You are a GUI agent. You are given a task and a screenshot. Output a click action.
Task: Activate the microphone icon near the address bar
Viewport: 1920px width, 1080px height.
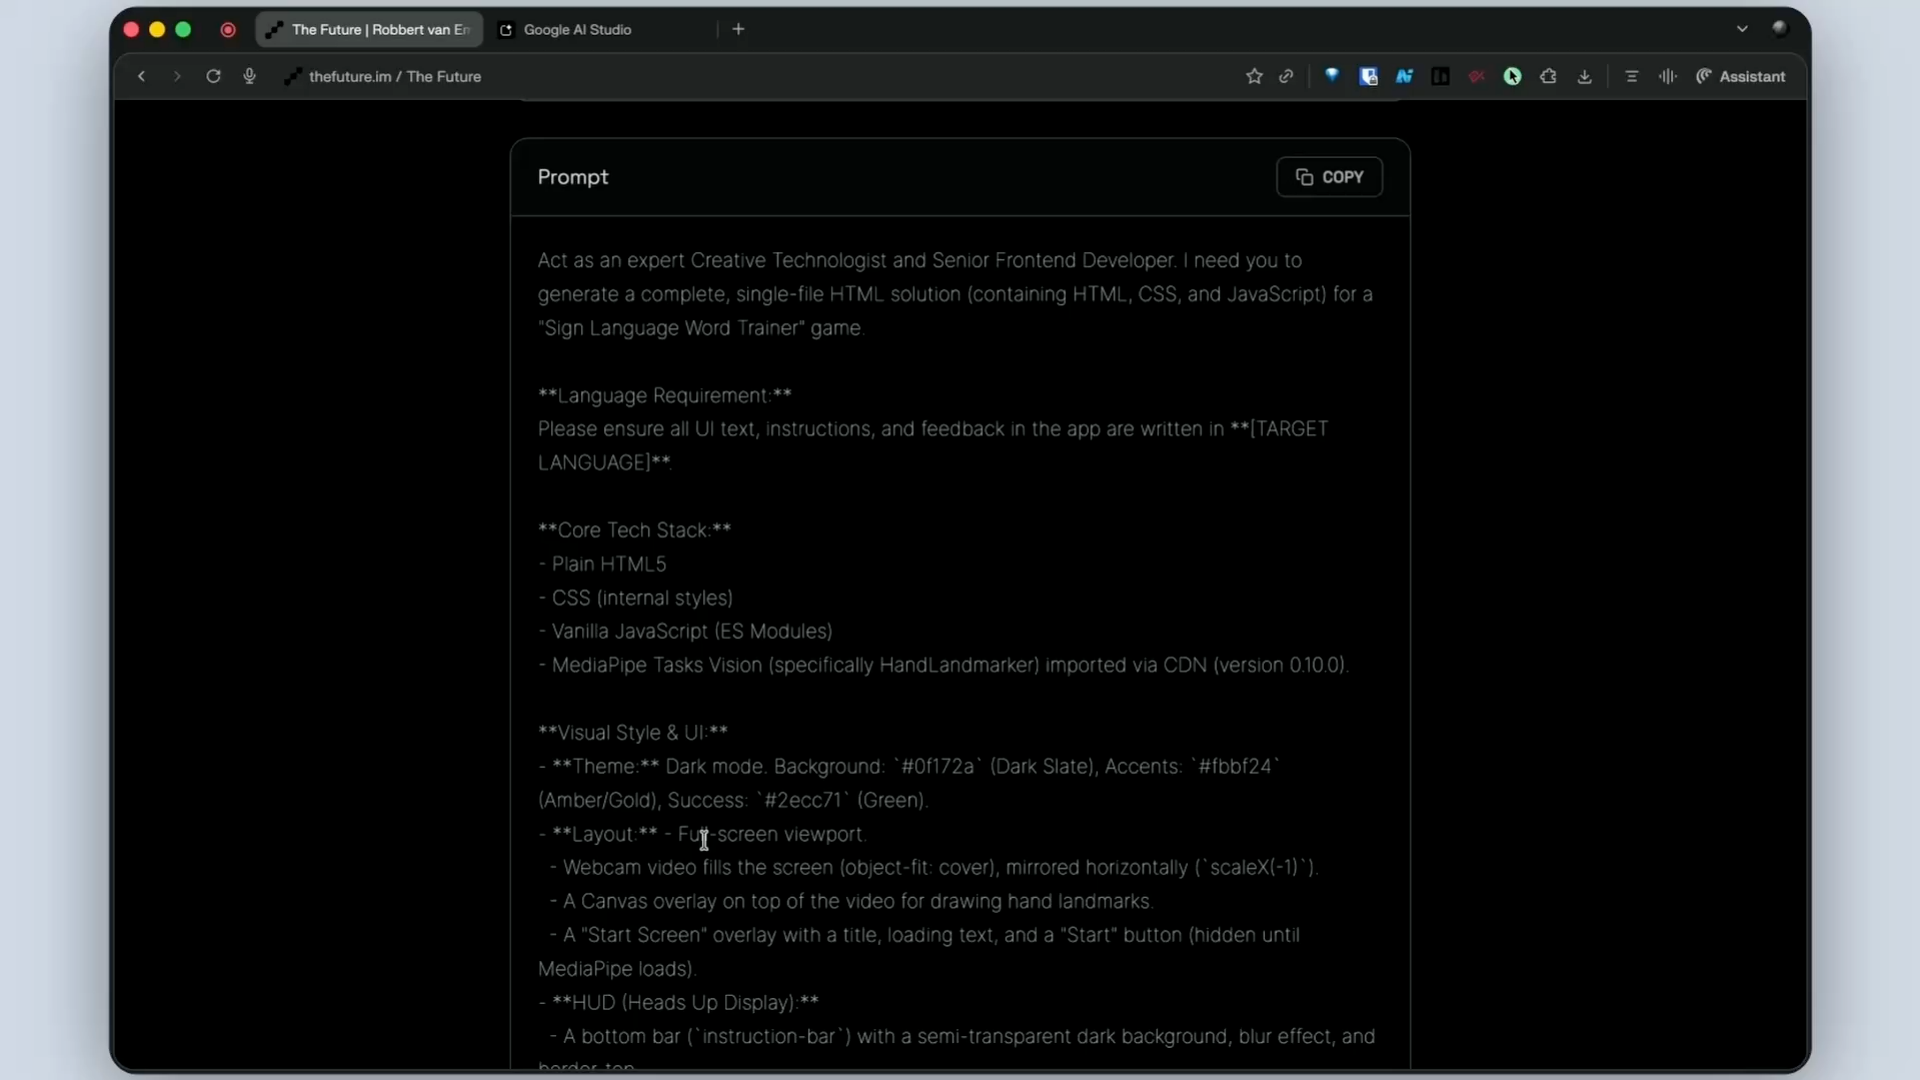click(x=249, y=76)
